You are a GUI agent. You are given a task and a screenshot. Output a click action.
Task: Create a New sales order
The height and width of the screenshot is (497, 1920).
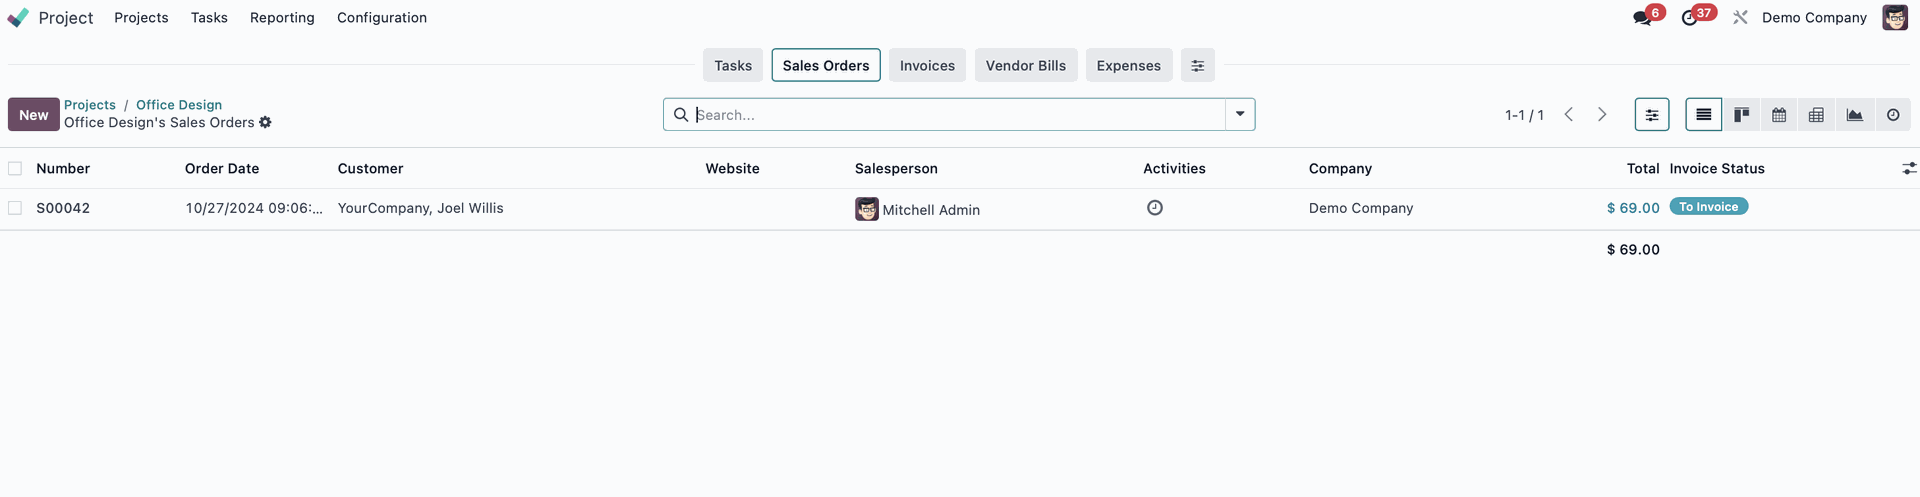34,115
